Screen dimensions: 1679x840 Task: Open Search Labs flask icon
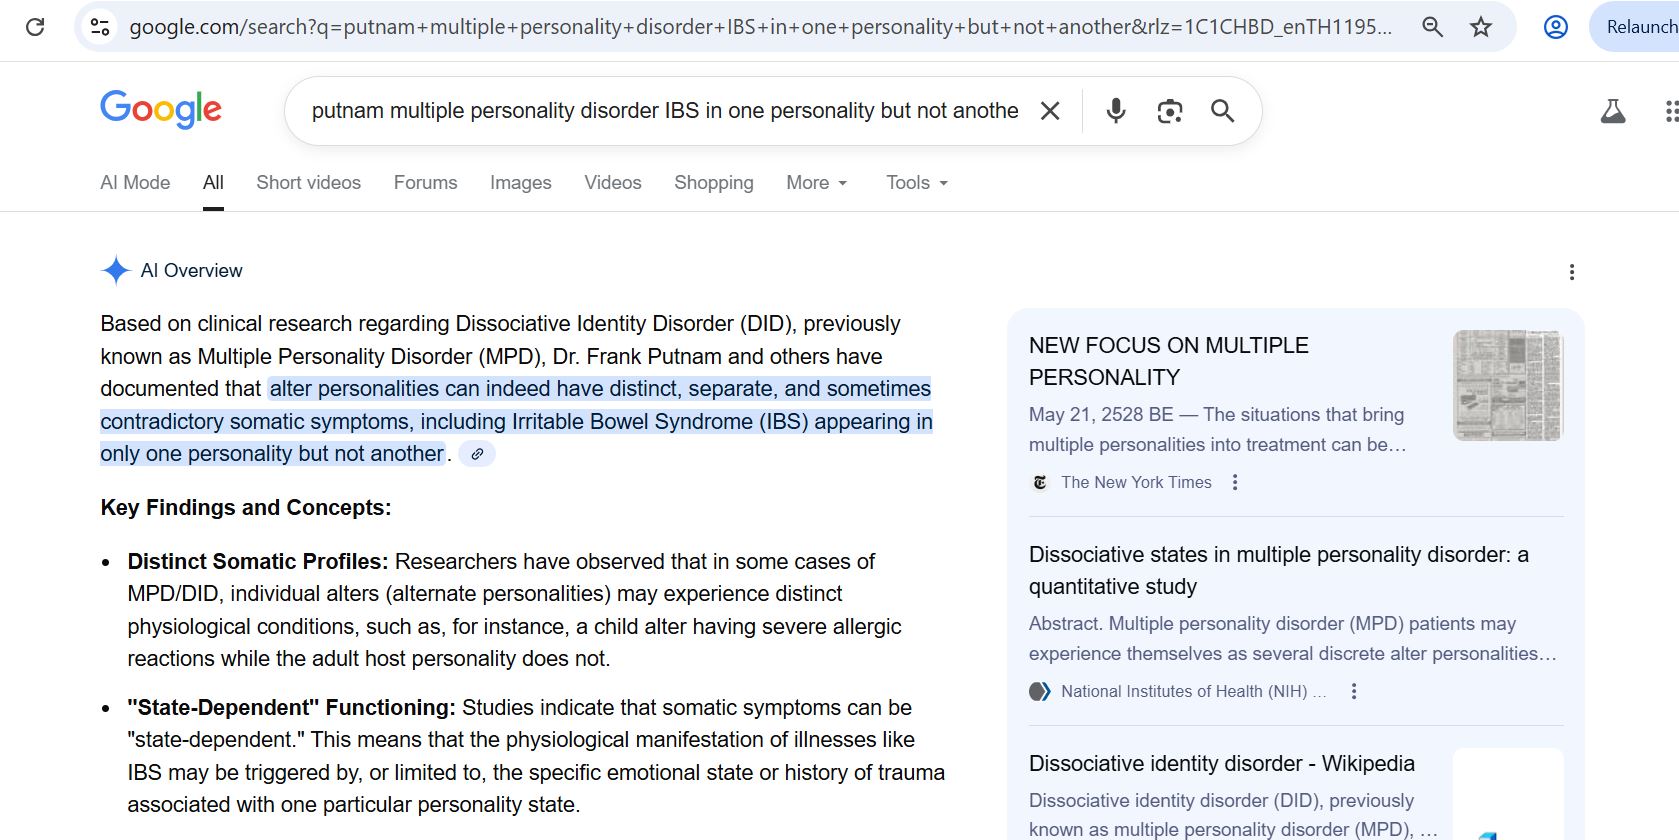pos(1612,111)
